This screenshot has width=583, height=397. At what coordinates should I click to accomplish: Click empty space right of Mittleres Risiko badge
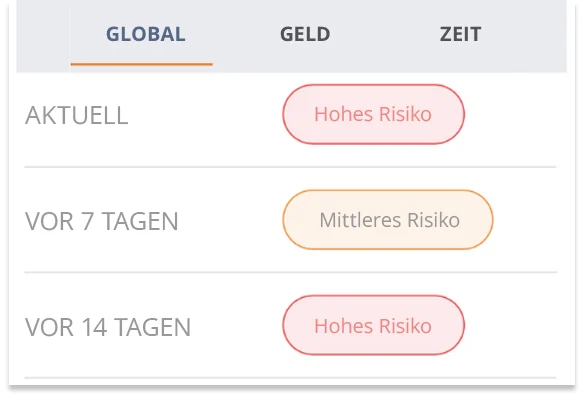tap(525, 220)
